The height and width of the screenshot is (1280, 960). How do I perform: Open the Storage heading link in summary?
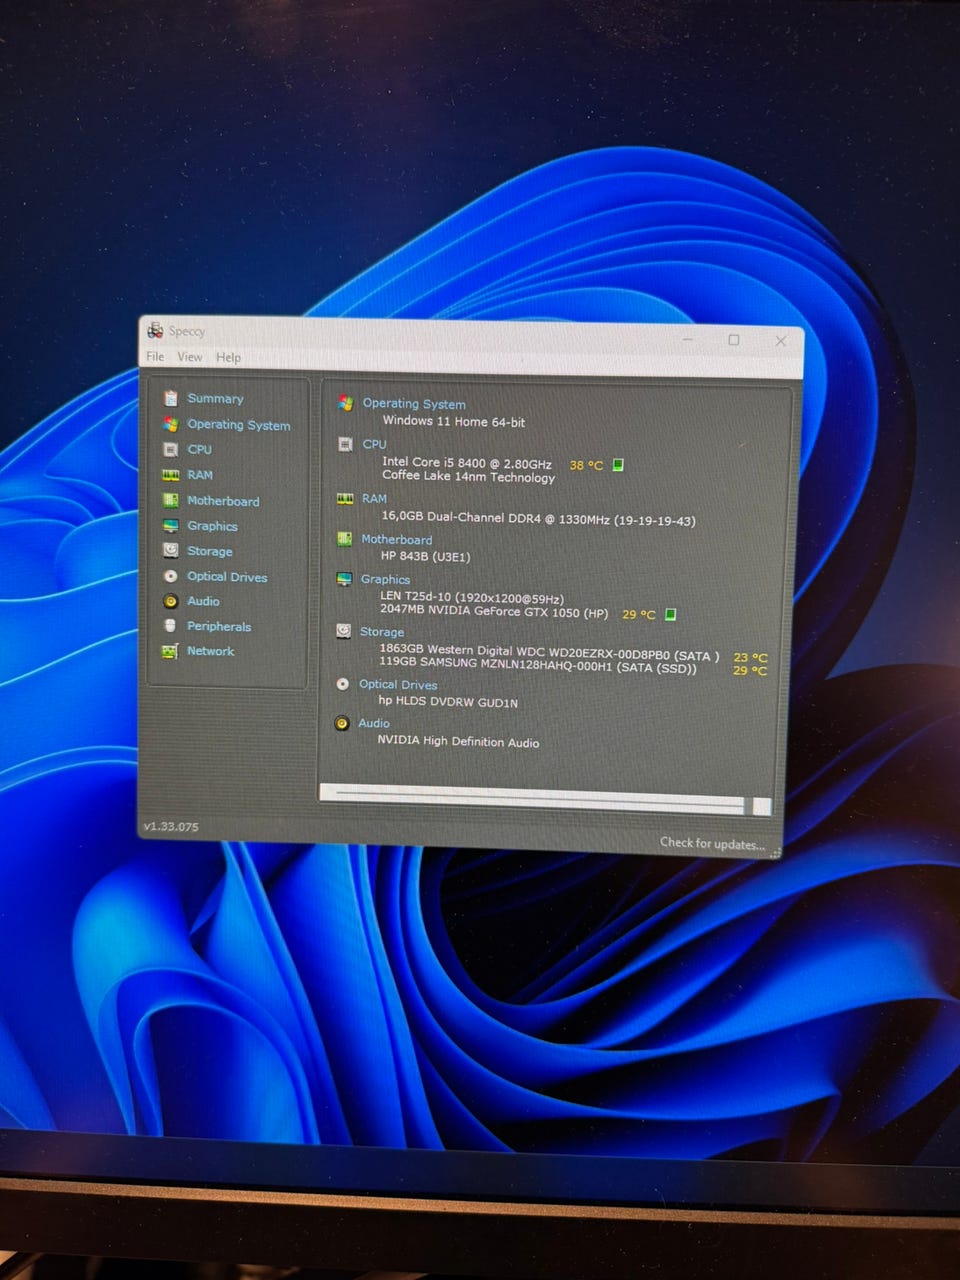(382, 632)
